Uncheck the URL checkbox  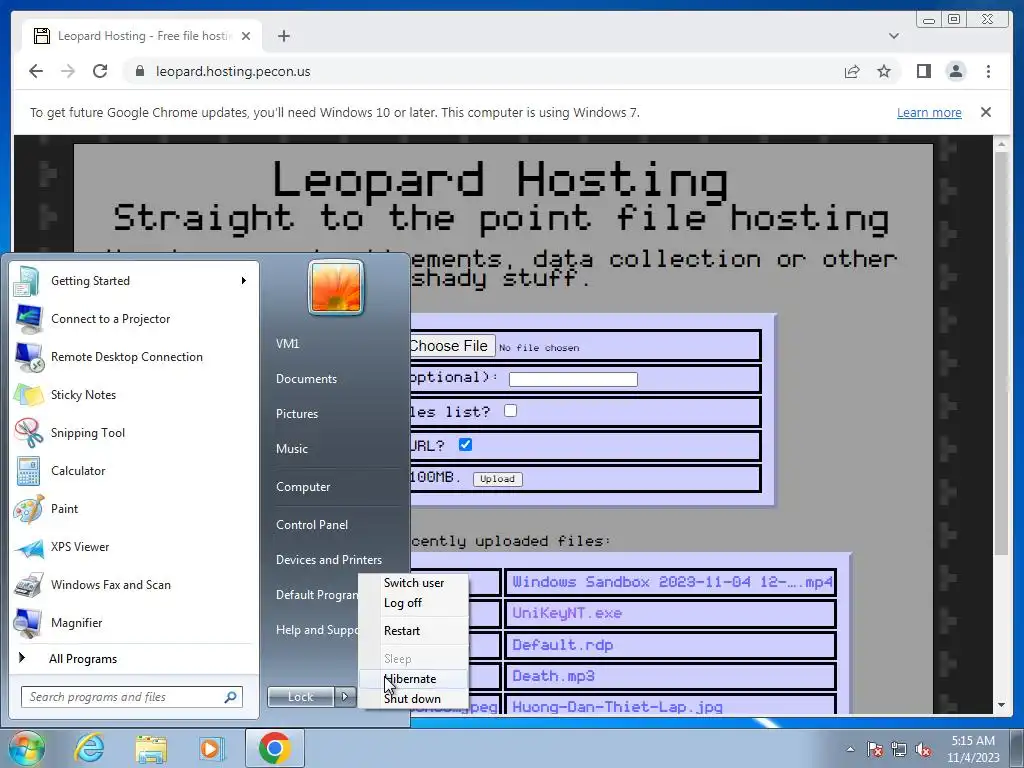465,445
